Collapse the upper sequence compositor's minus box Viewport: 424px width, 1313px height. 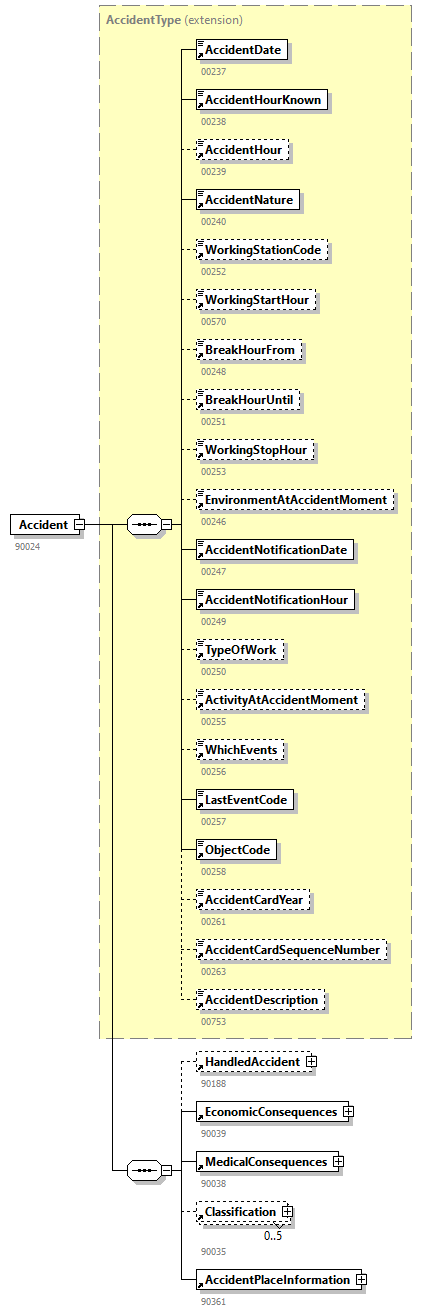pyautogui.click(x=166, y=524)
